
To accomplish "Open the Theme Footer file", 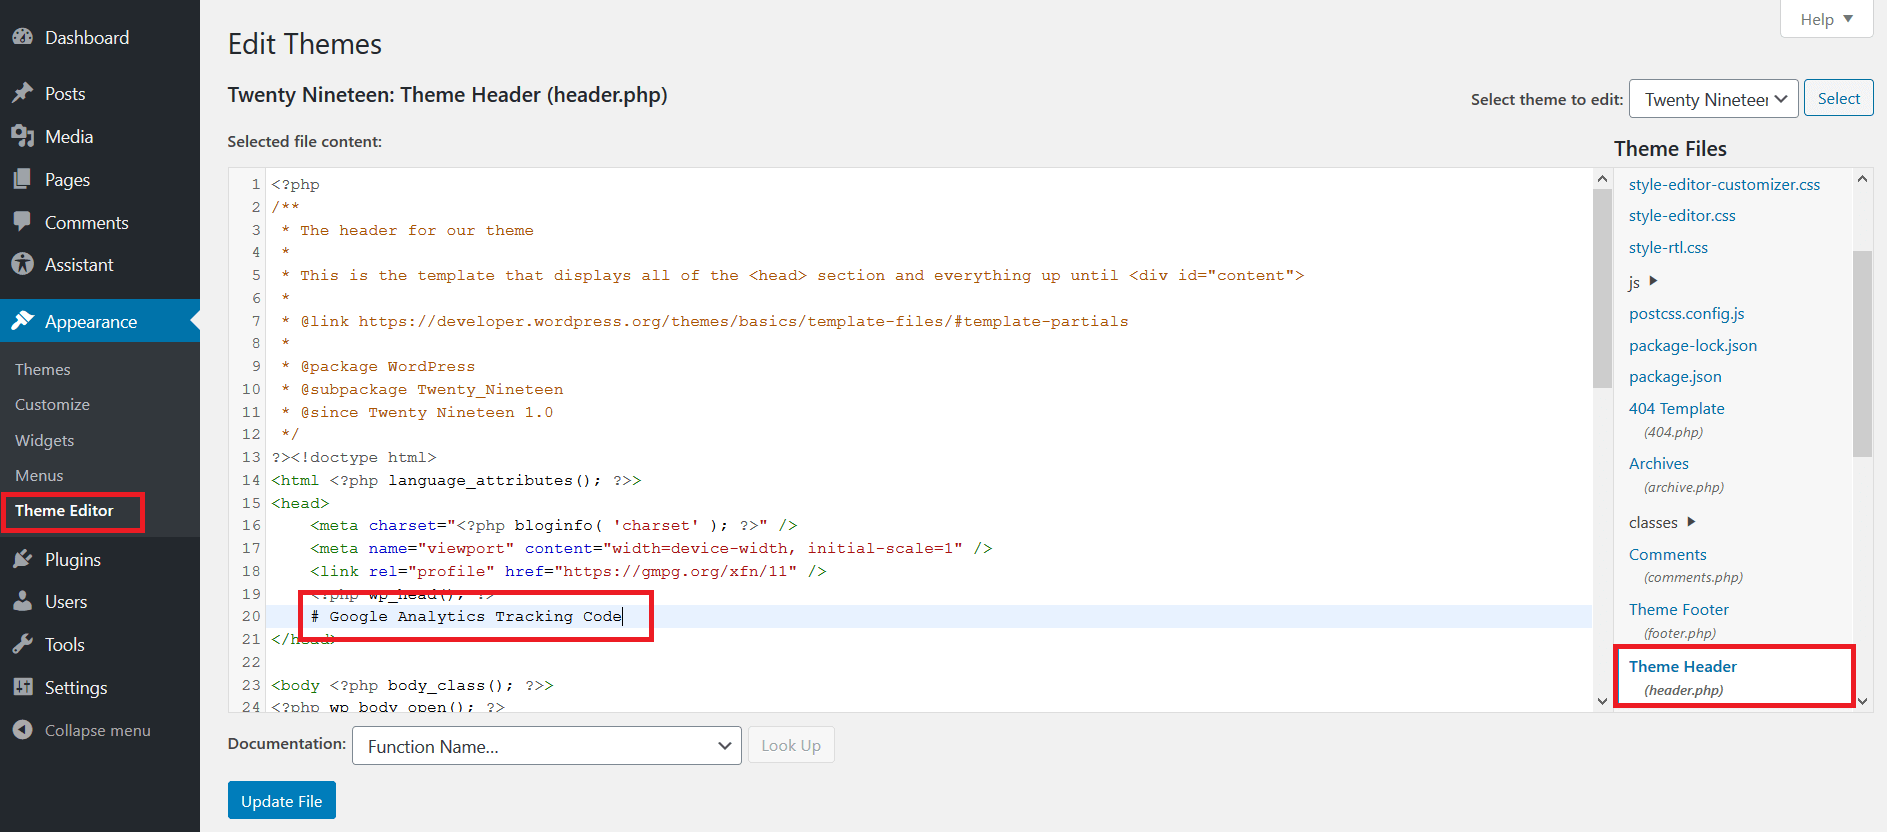I will coord(1678,609).
